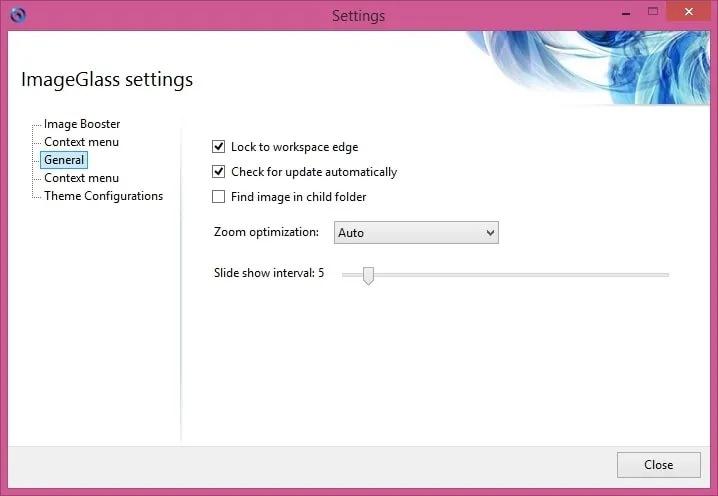Minimize the Settings window
Screen dimensions: 718x496
(x=626, y=12)
